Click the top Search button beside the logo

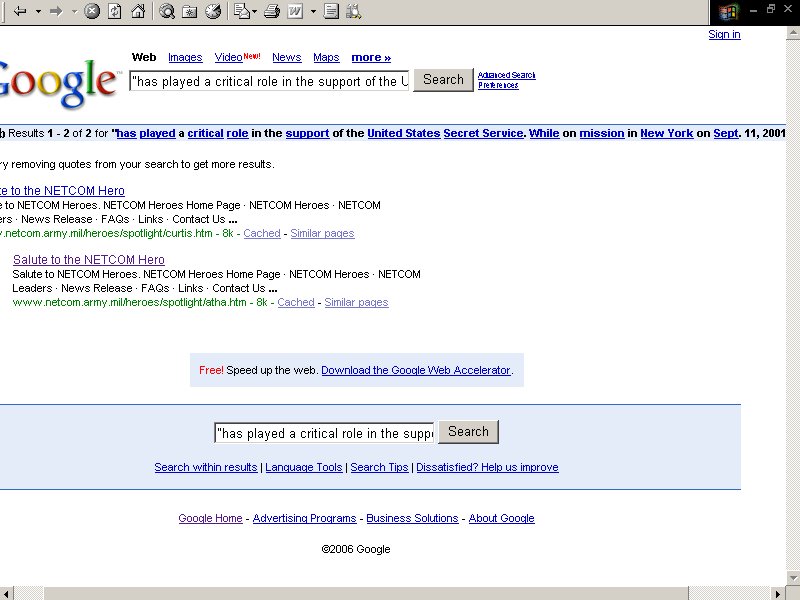point(443,80)
